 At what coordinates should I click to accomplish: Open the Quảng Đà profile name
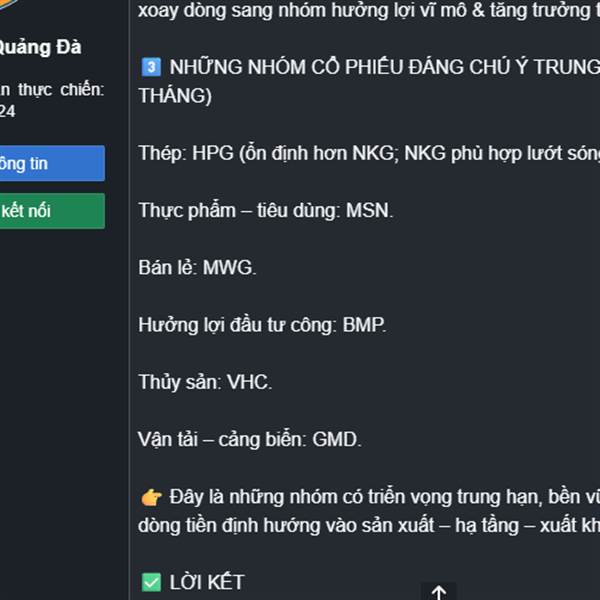click(40, 47)
